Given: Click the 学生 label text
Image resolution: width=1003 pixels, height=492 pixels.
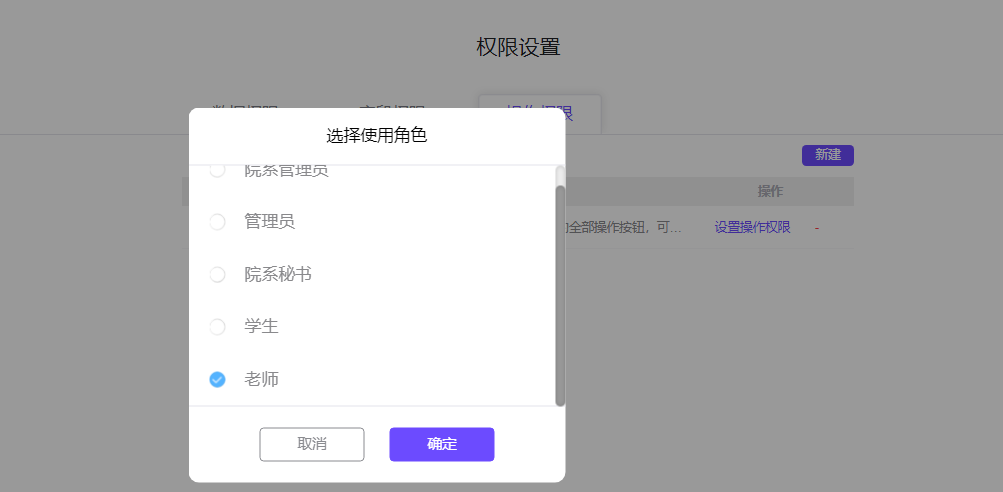Looking at the screenshot, I should click(x=261, y=327).
